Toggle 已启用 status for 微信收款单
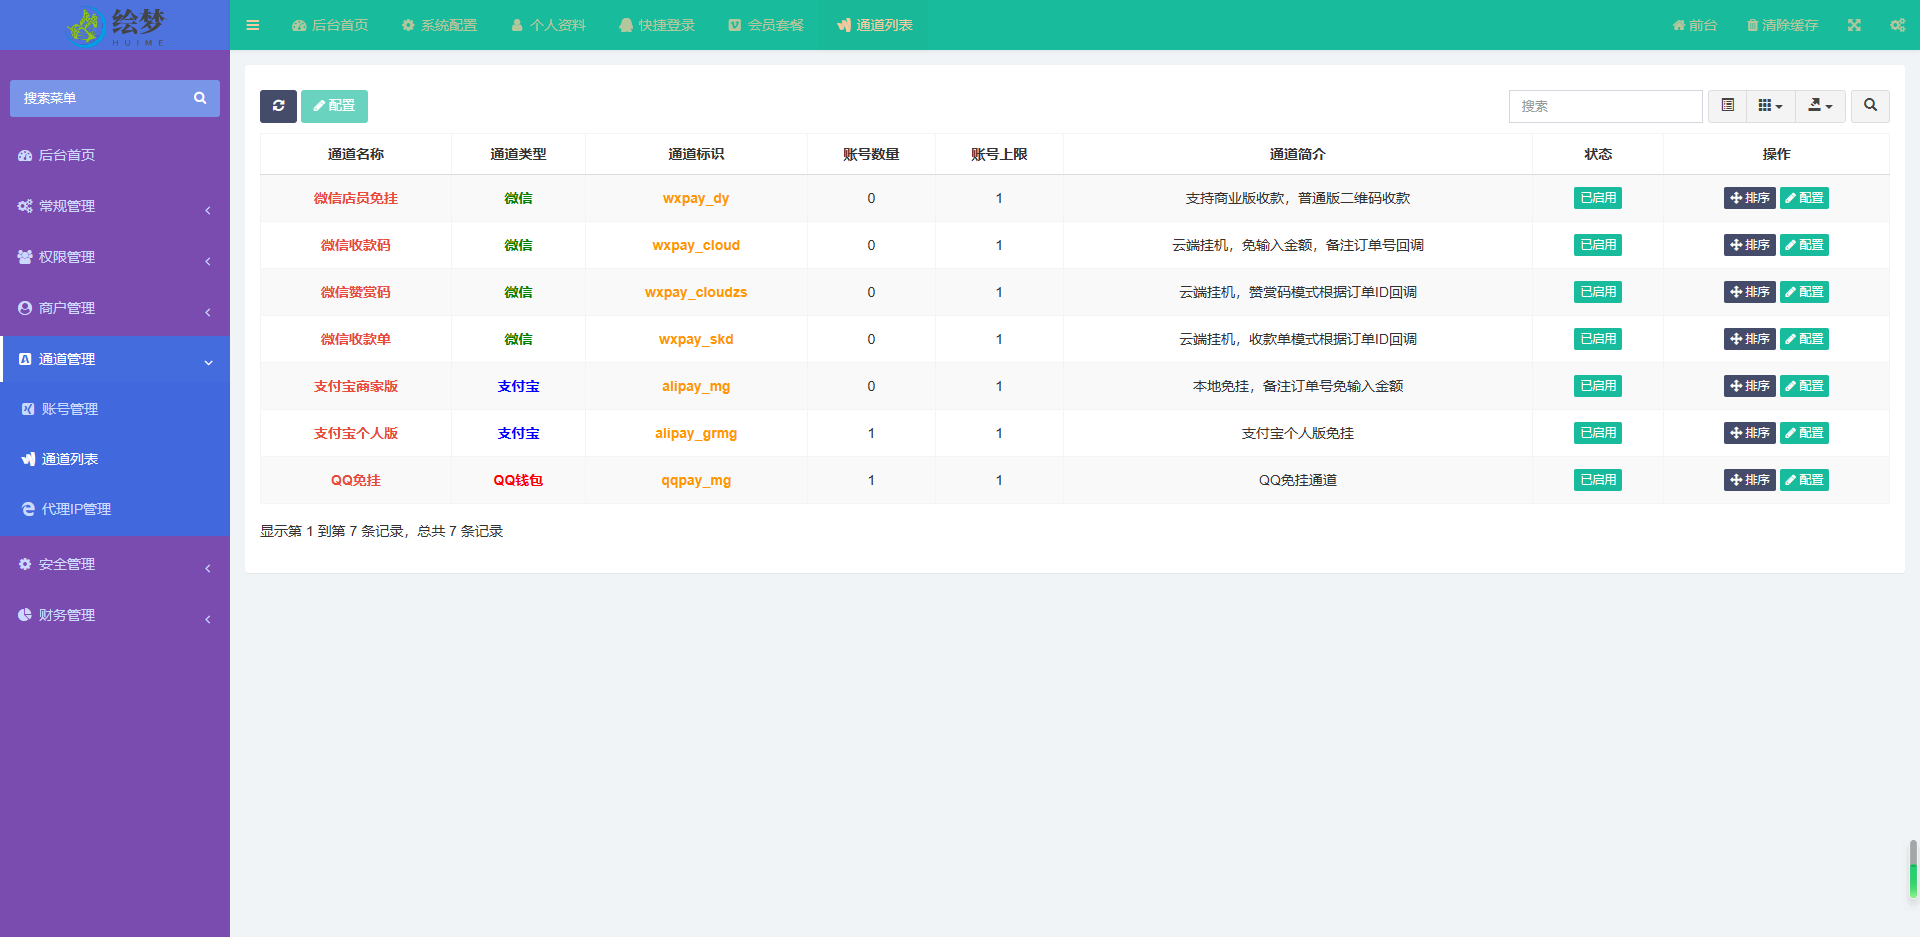 pyautogui.click(x=1598, y=339)
